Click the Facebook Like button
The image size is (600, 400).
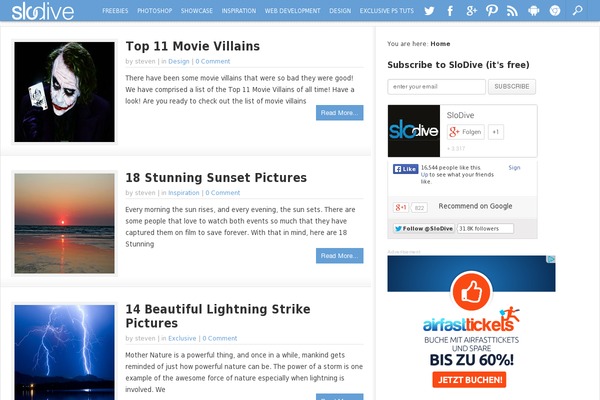point(405,169)
